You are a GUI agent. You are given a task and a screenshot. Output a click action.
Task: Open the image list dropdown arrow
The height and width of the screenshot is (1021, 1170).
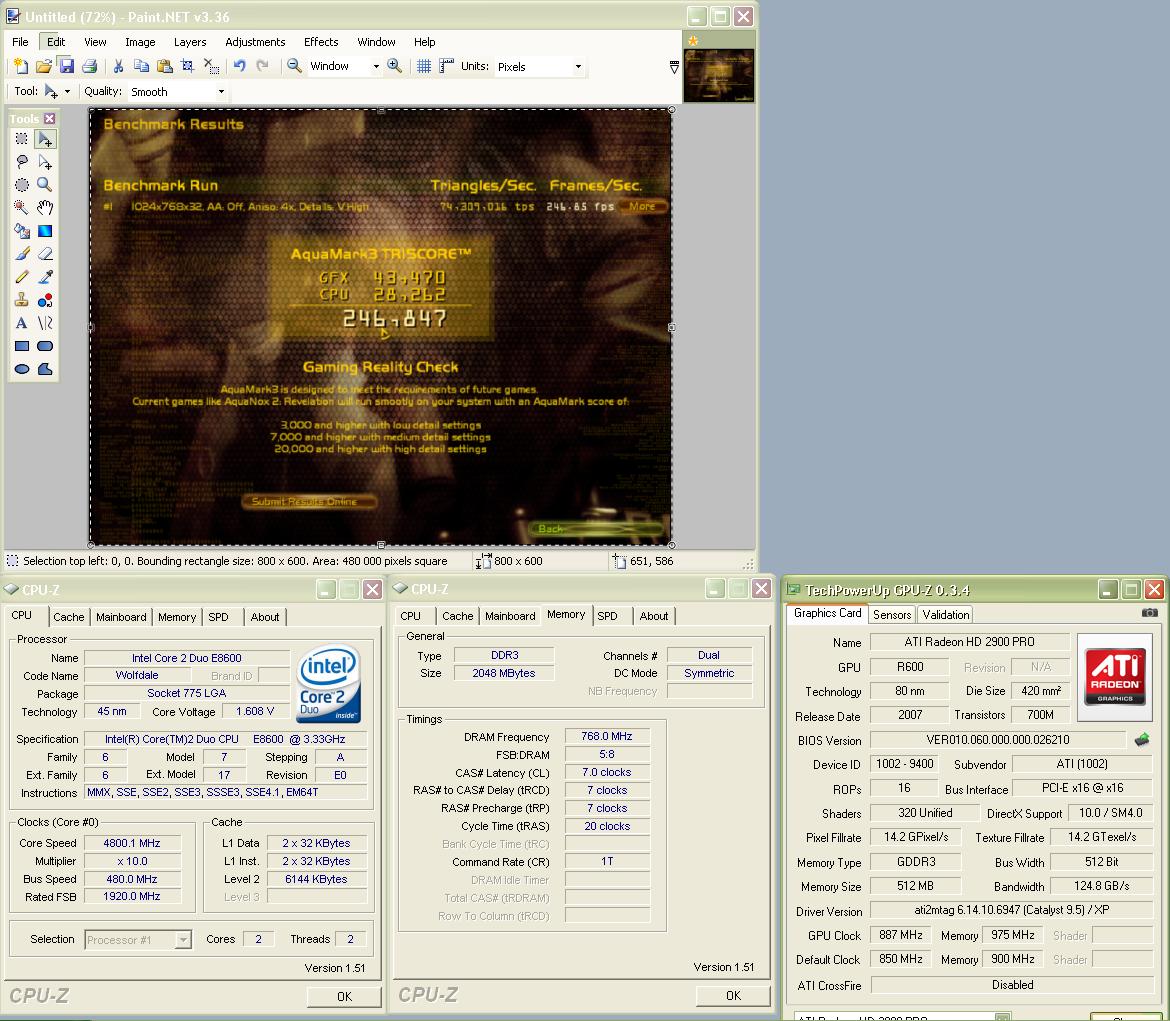pyautogui.click(x=674, y=68)
